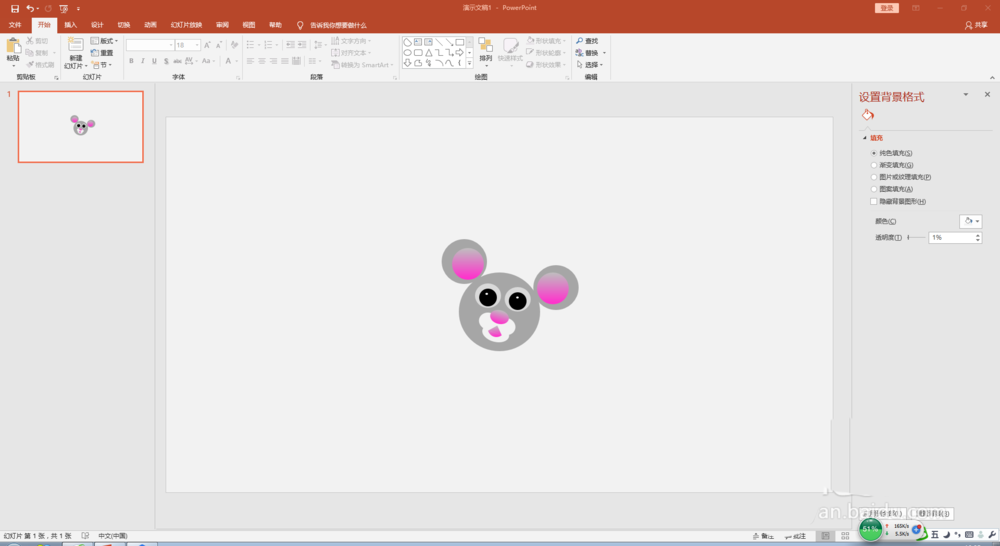Click the Quick Styles icon

coord(510,47)
